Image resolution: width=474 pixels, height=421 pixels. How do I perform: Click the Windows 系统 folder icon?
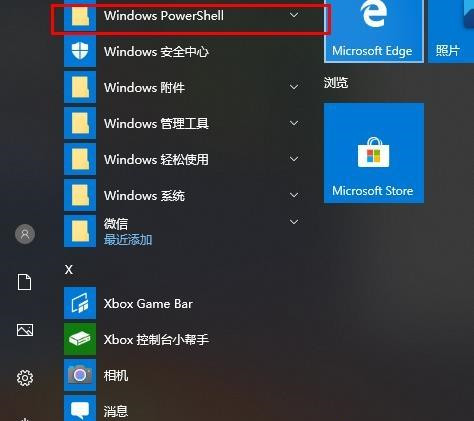tap(80, 195)
